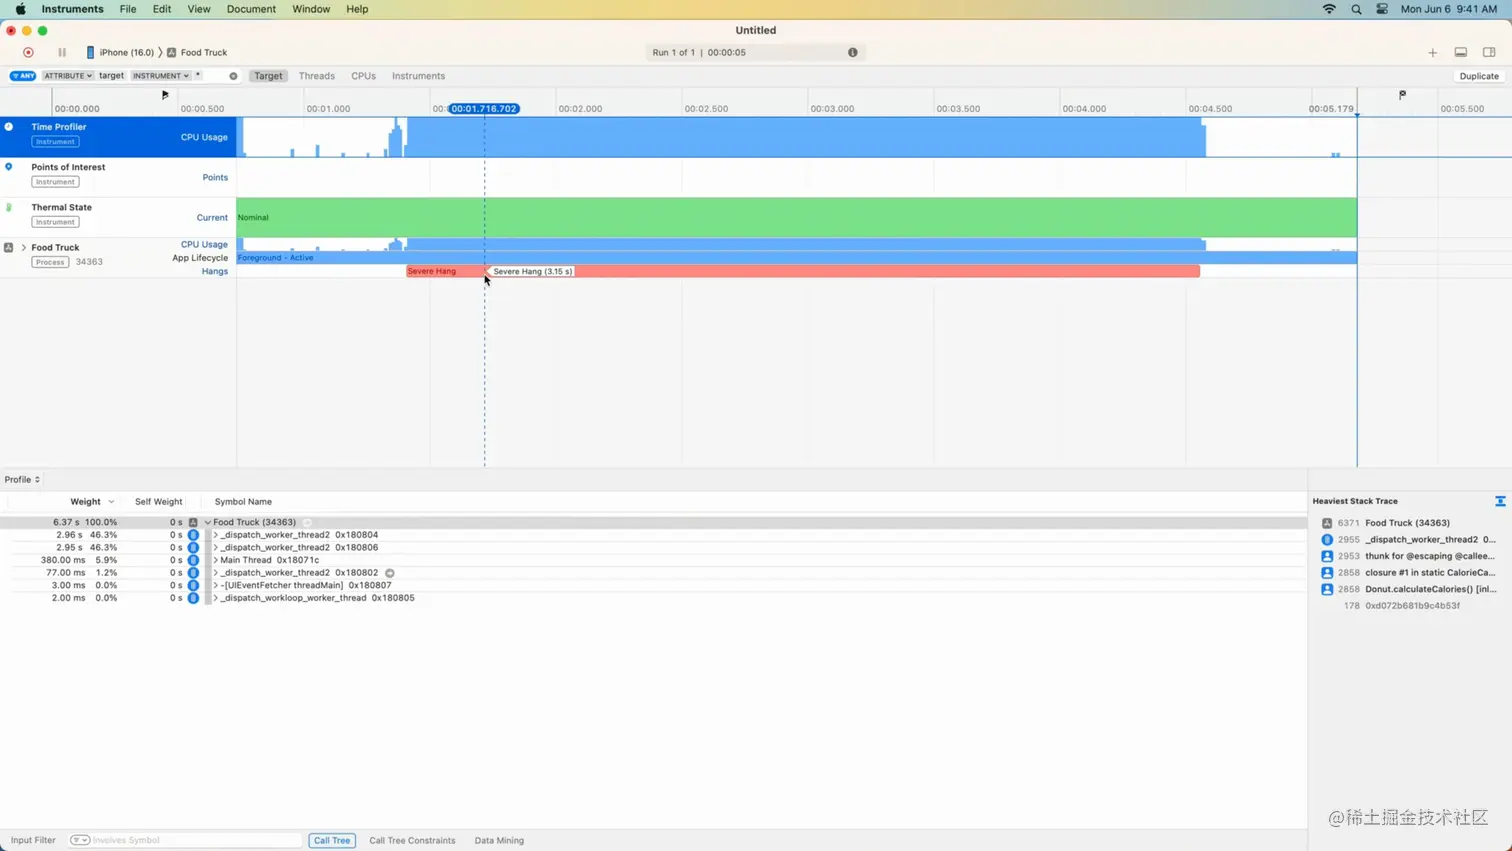
Task: Click the ANY filter token
Action: tap(23, 76)
